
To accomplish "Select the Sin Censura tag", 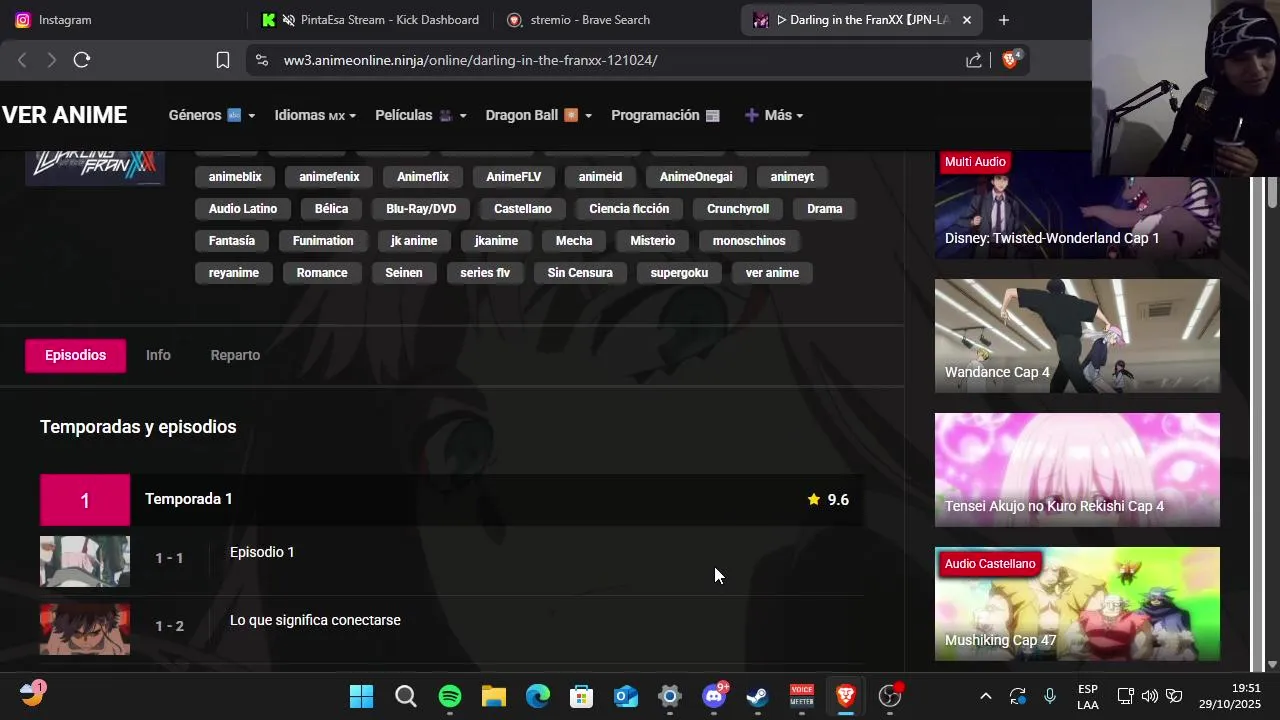I will coord(580,273).
